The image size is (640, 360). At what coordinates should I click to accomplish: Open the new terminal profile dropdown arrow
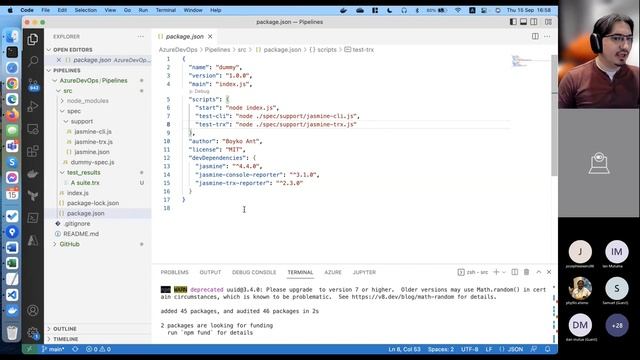pos(504,272)
